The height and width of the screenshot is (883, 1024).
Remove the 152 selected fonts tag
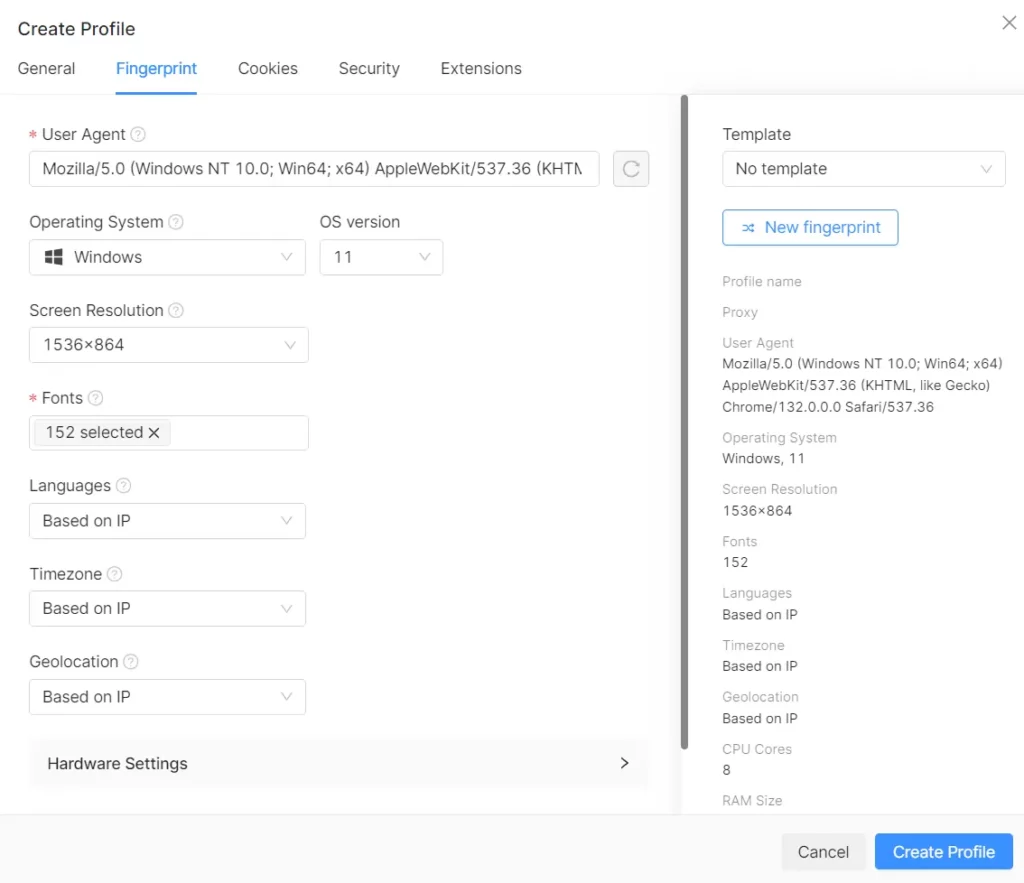tap(155, 432)
